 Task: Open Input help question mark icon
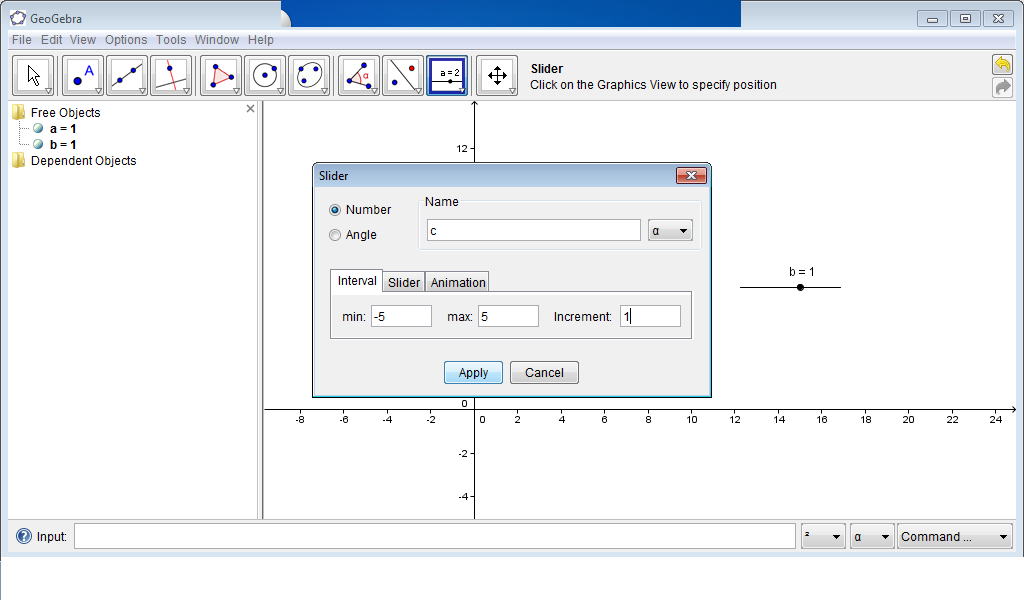tap(24, 536)
